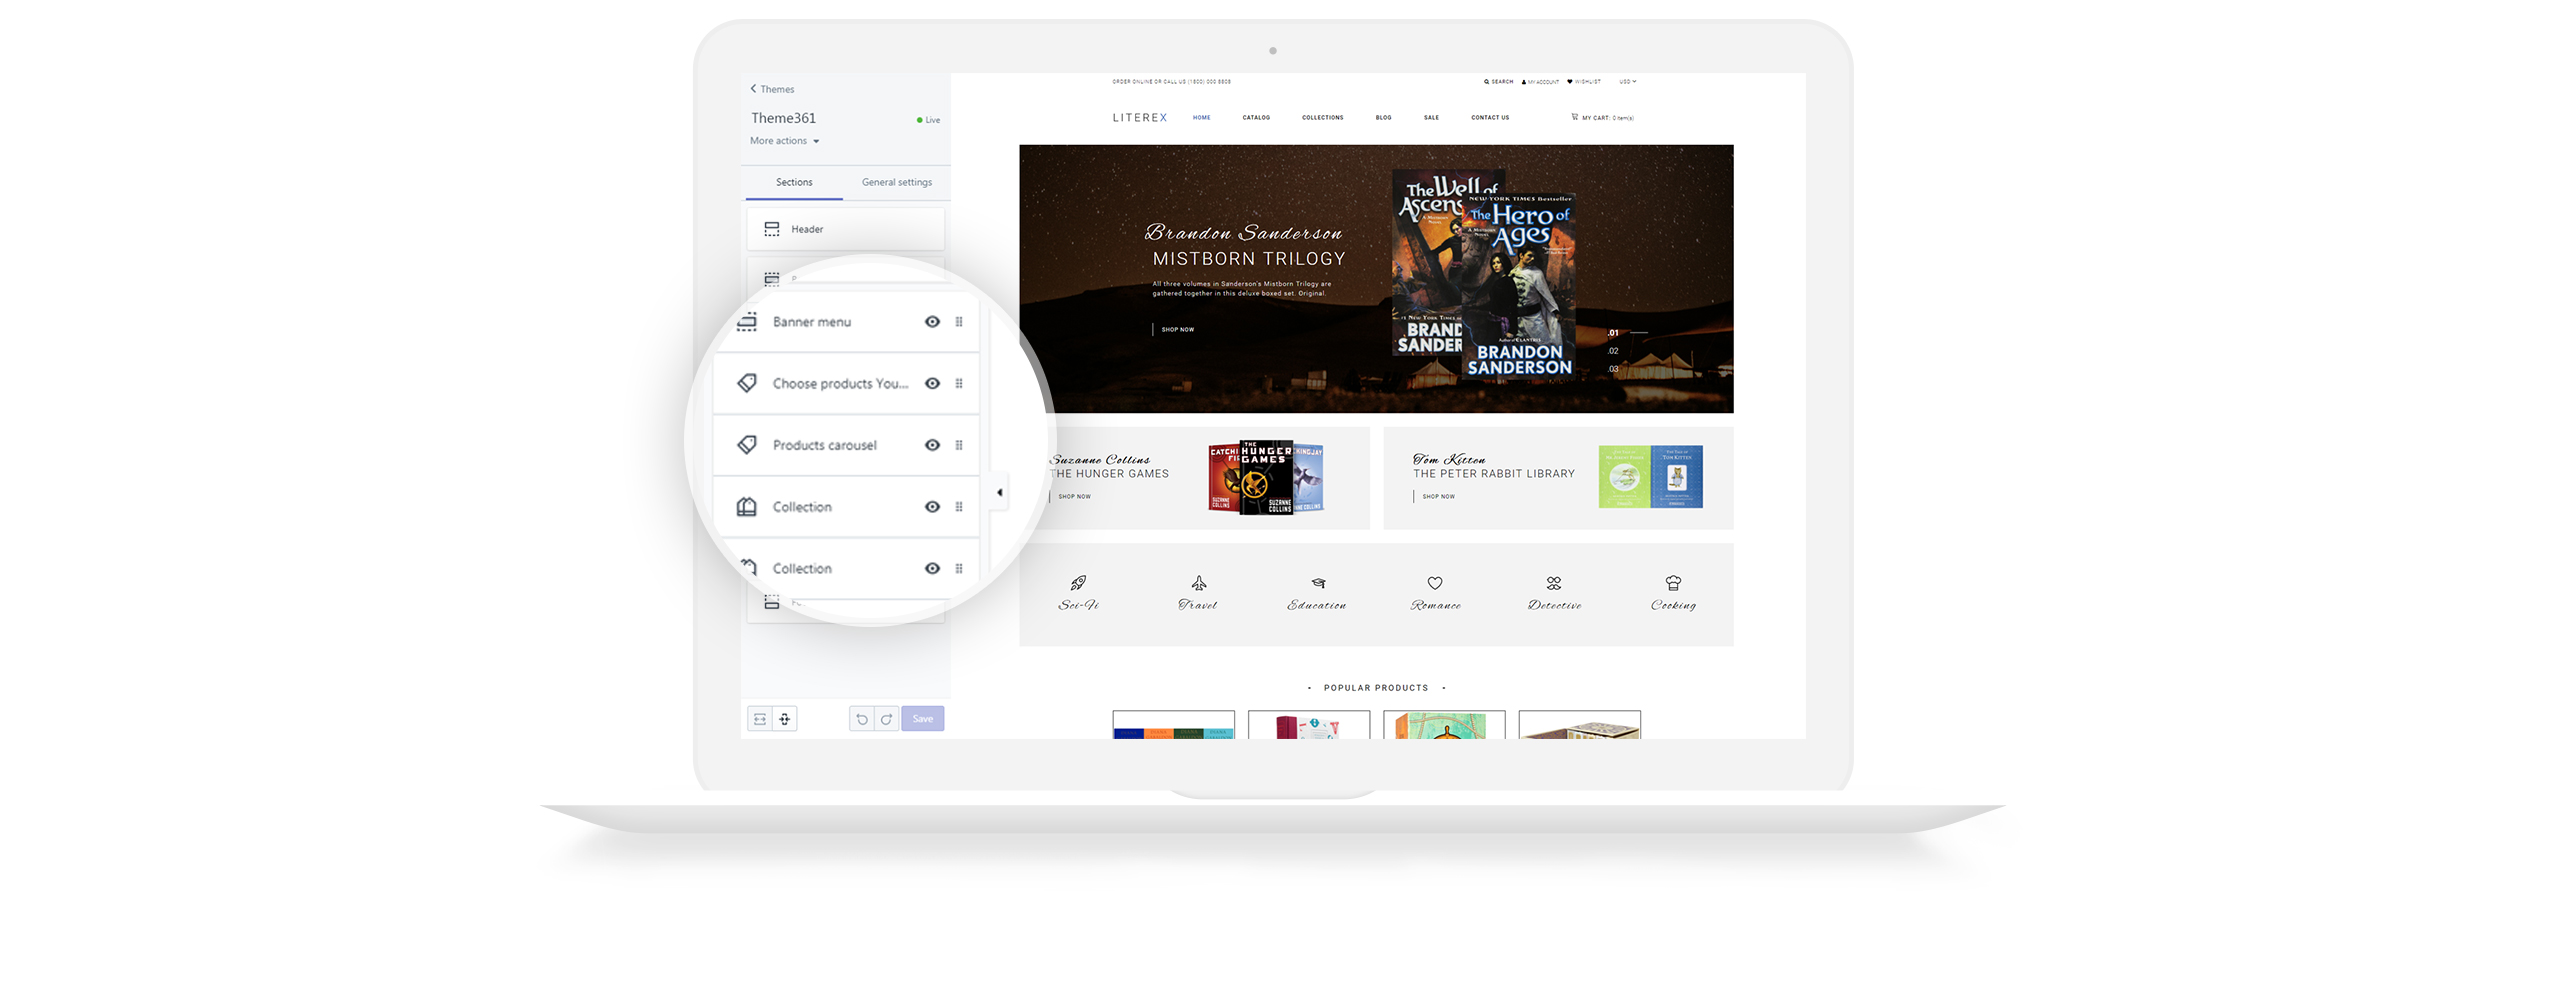This screenshot has height=1000, width=2560.
Task: Undo the last change
Action: 861,719
